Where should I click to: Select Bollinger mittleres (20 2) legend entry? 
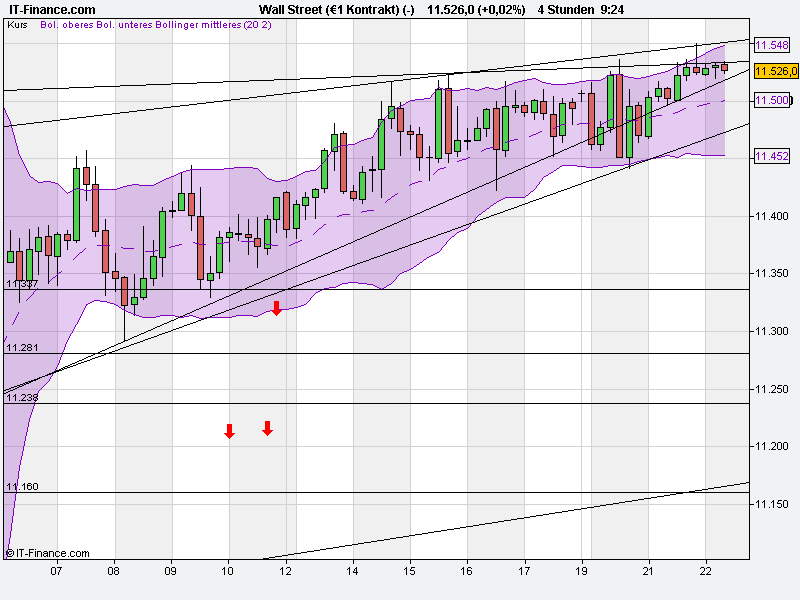[213, 24]
